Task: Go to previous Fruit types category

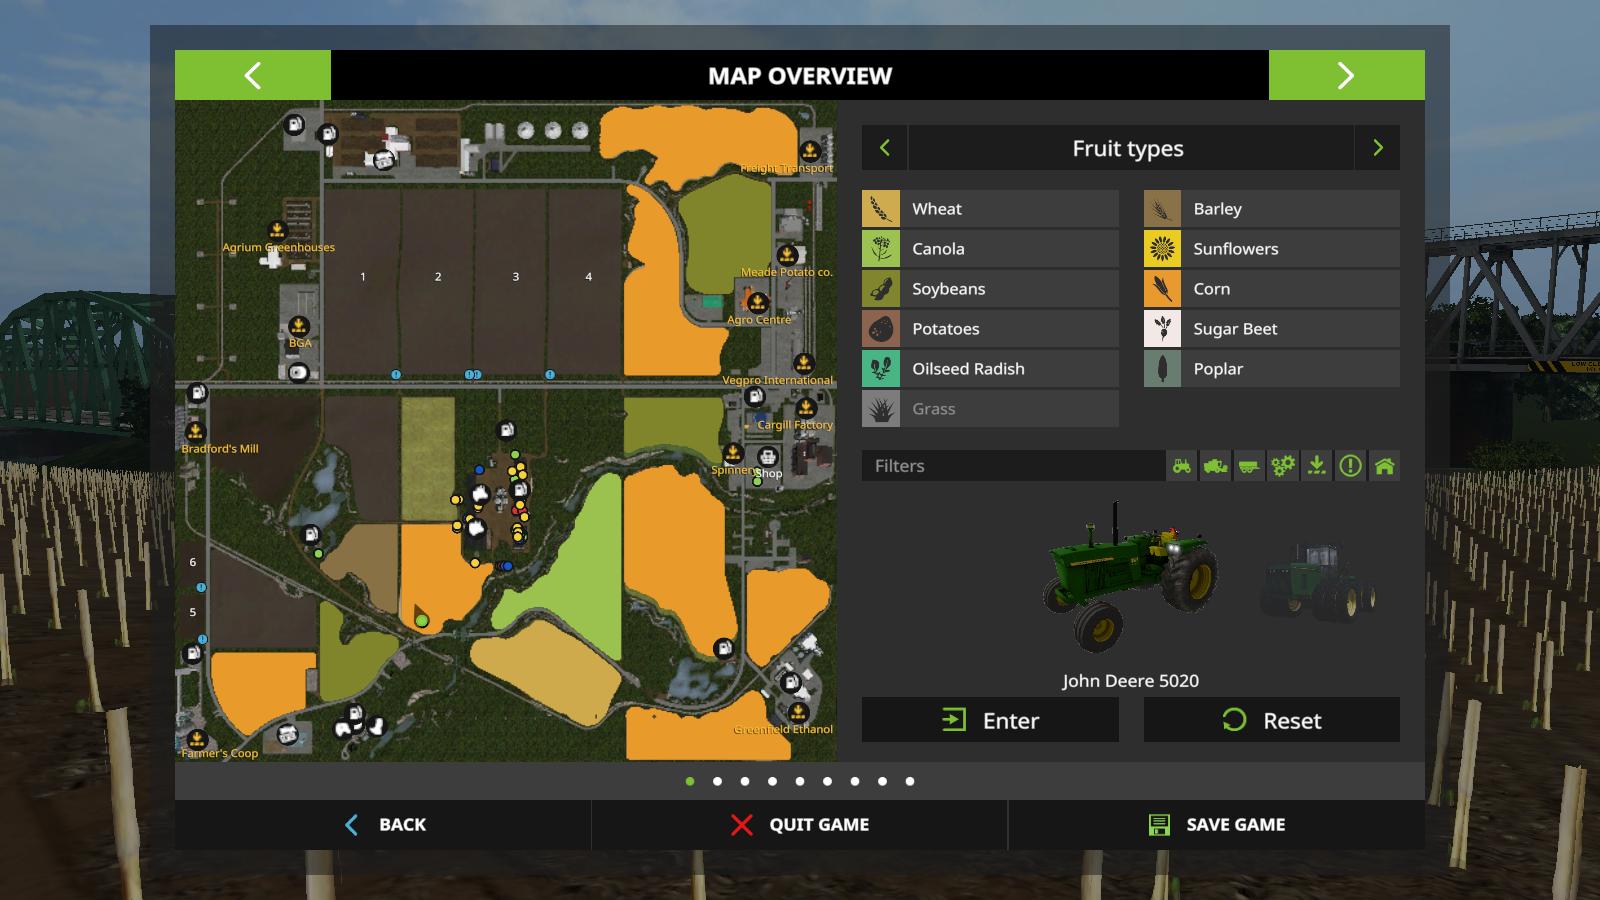Action: click(884, 148)
